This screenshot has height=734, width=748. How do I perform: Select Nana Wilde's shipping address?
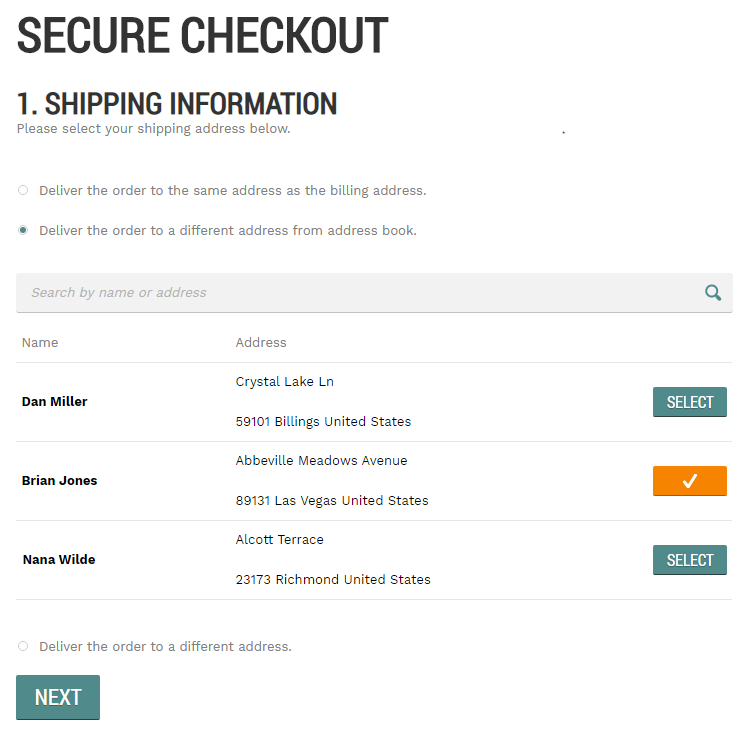click(689, 560)
